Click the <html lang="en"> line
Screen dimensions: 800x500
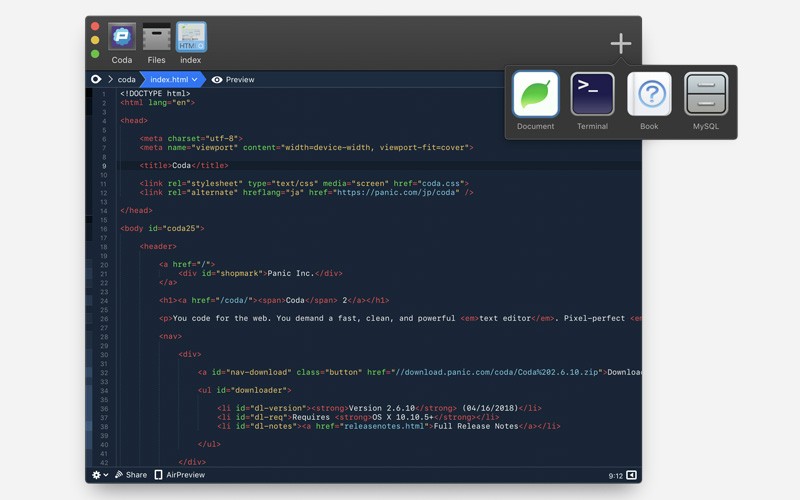158,103
